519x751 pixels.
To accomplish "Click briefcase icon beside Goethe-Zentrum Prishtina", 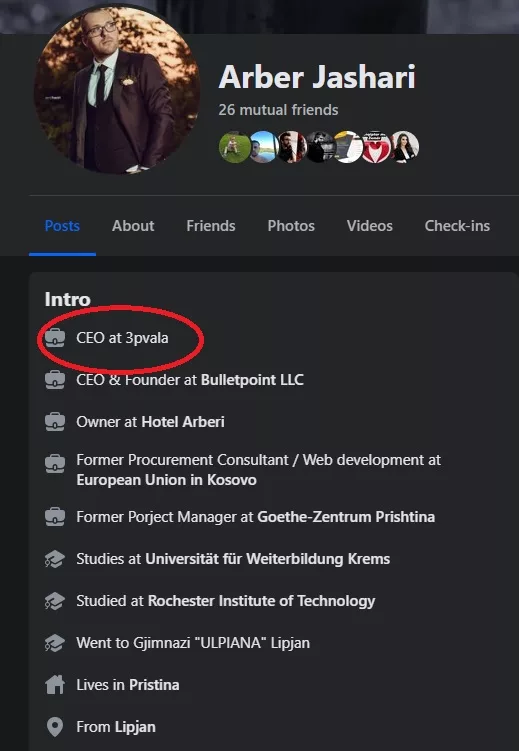I will [55, 517].
